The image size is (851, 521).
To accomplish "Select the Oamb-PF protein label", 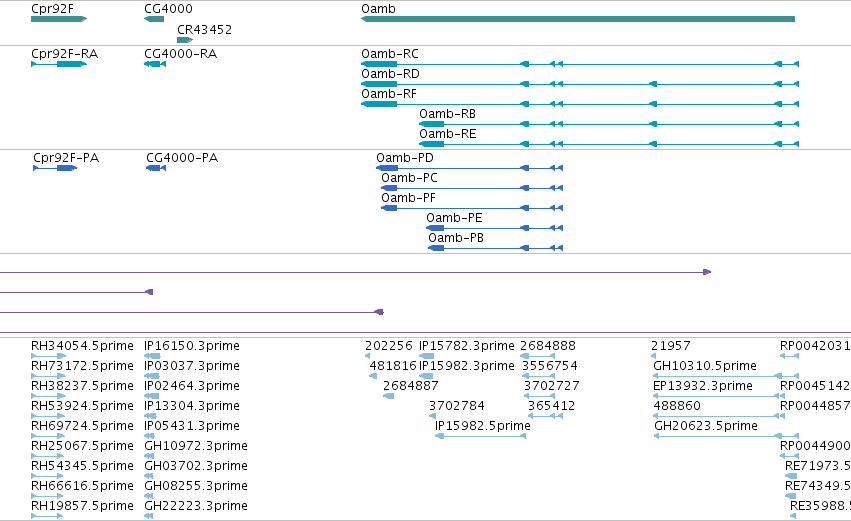I will [408, 198].
